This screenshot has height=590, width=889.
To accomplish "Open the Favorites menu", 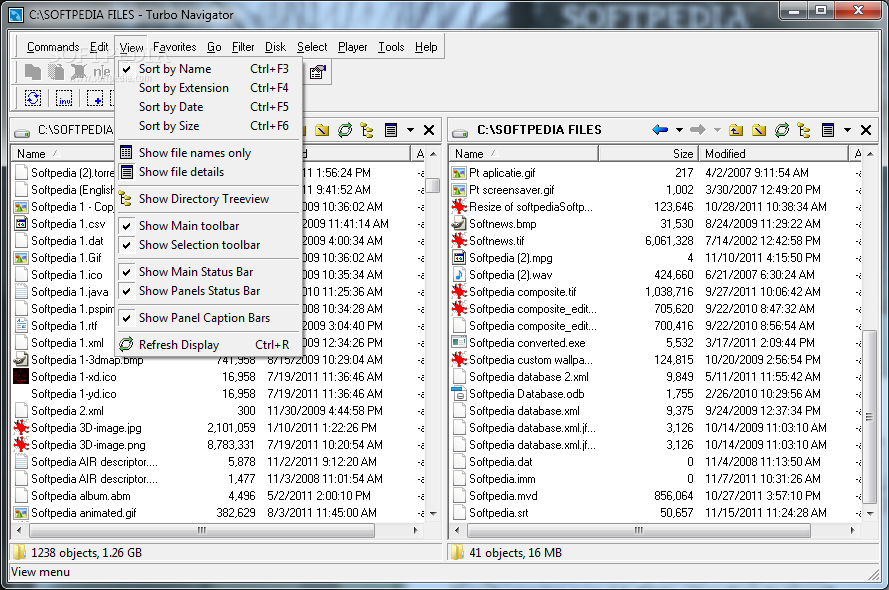I will (x=175, y=47).
